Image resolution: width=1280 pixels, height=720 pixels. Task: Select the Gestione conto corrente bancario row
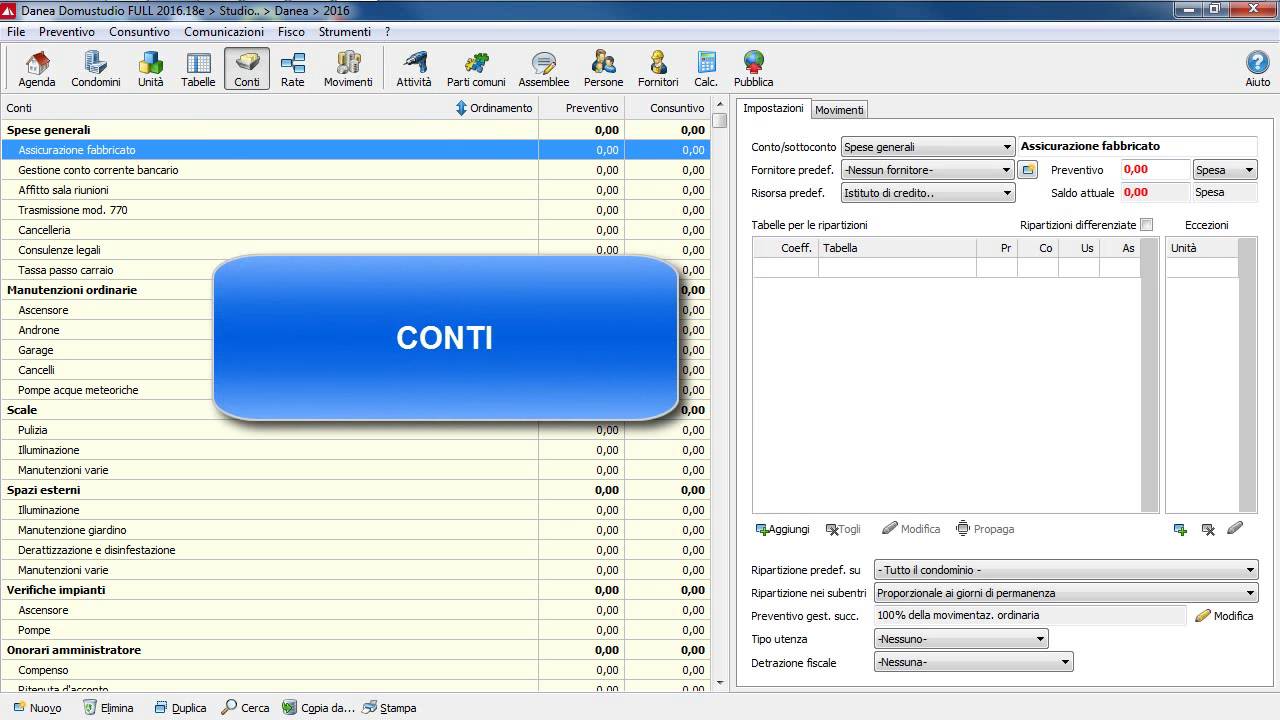(355, 170)
